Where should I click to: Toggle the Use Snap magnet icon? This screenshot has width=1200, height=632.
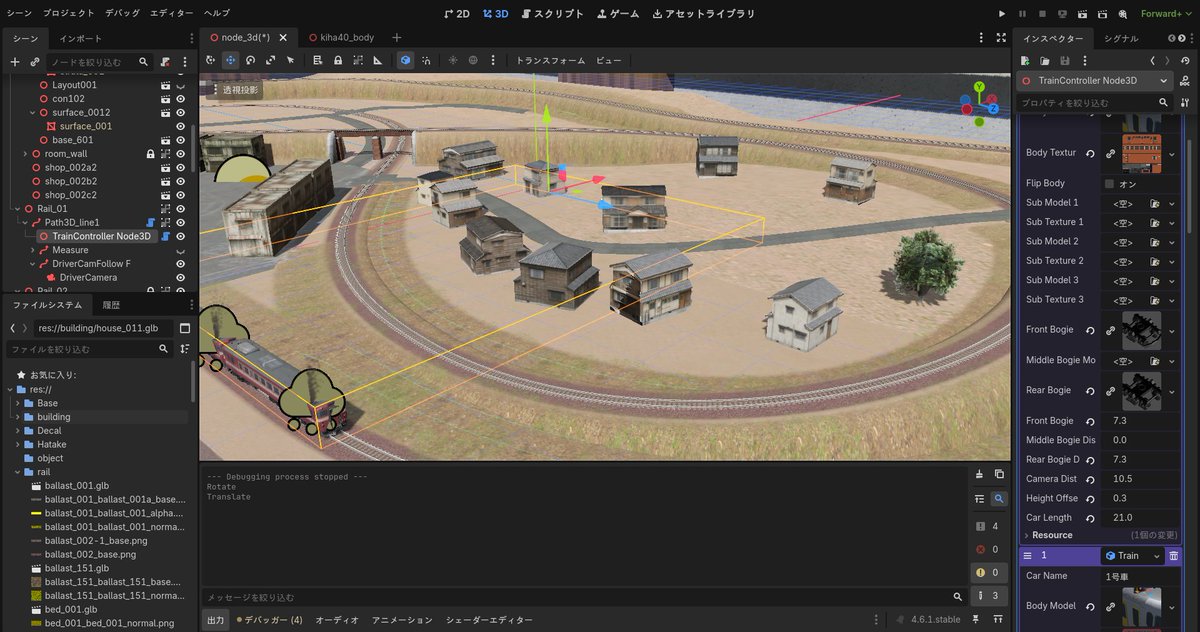coord(427,60)
